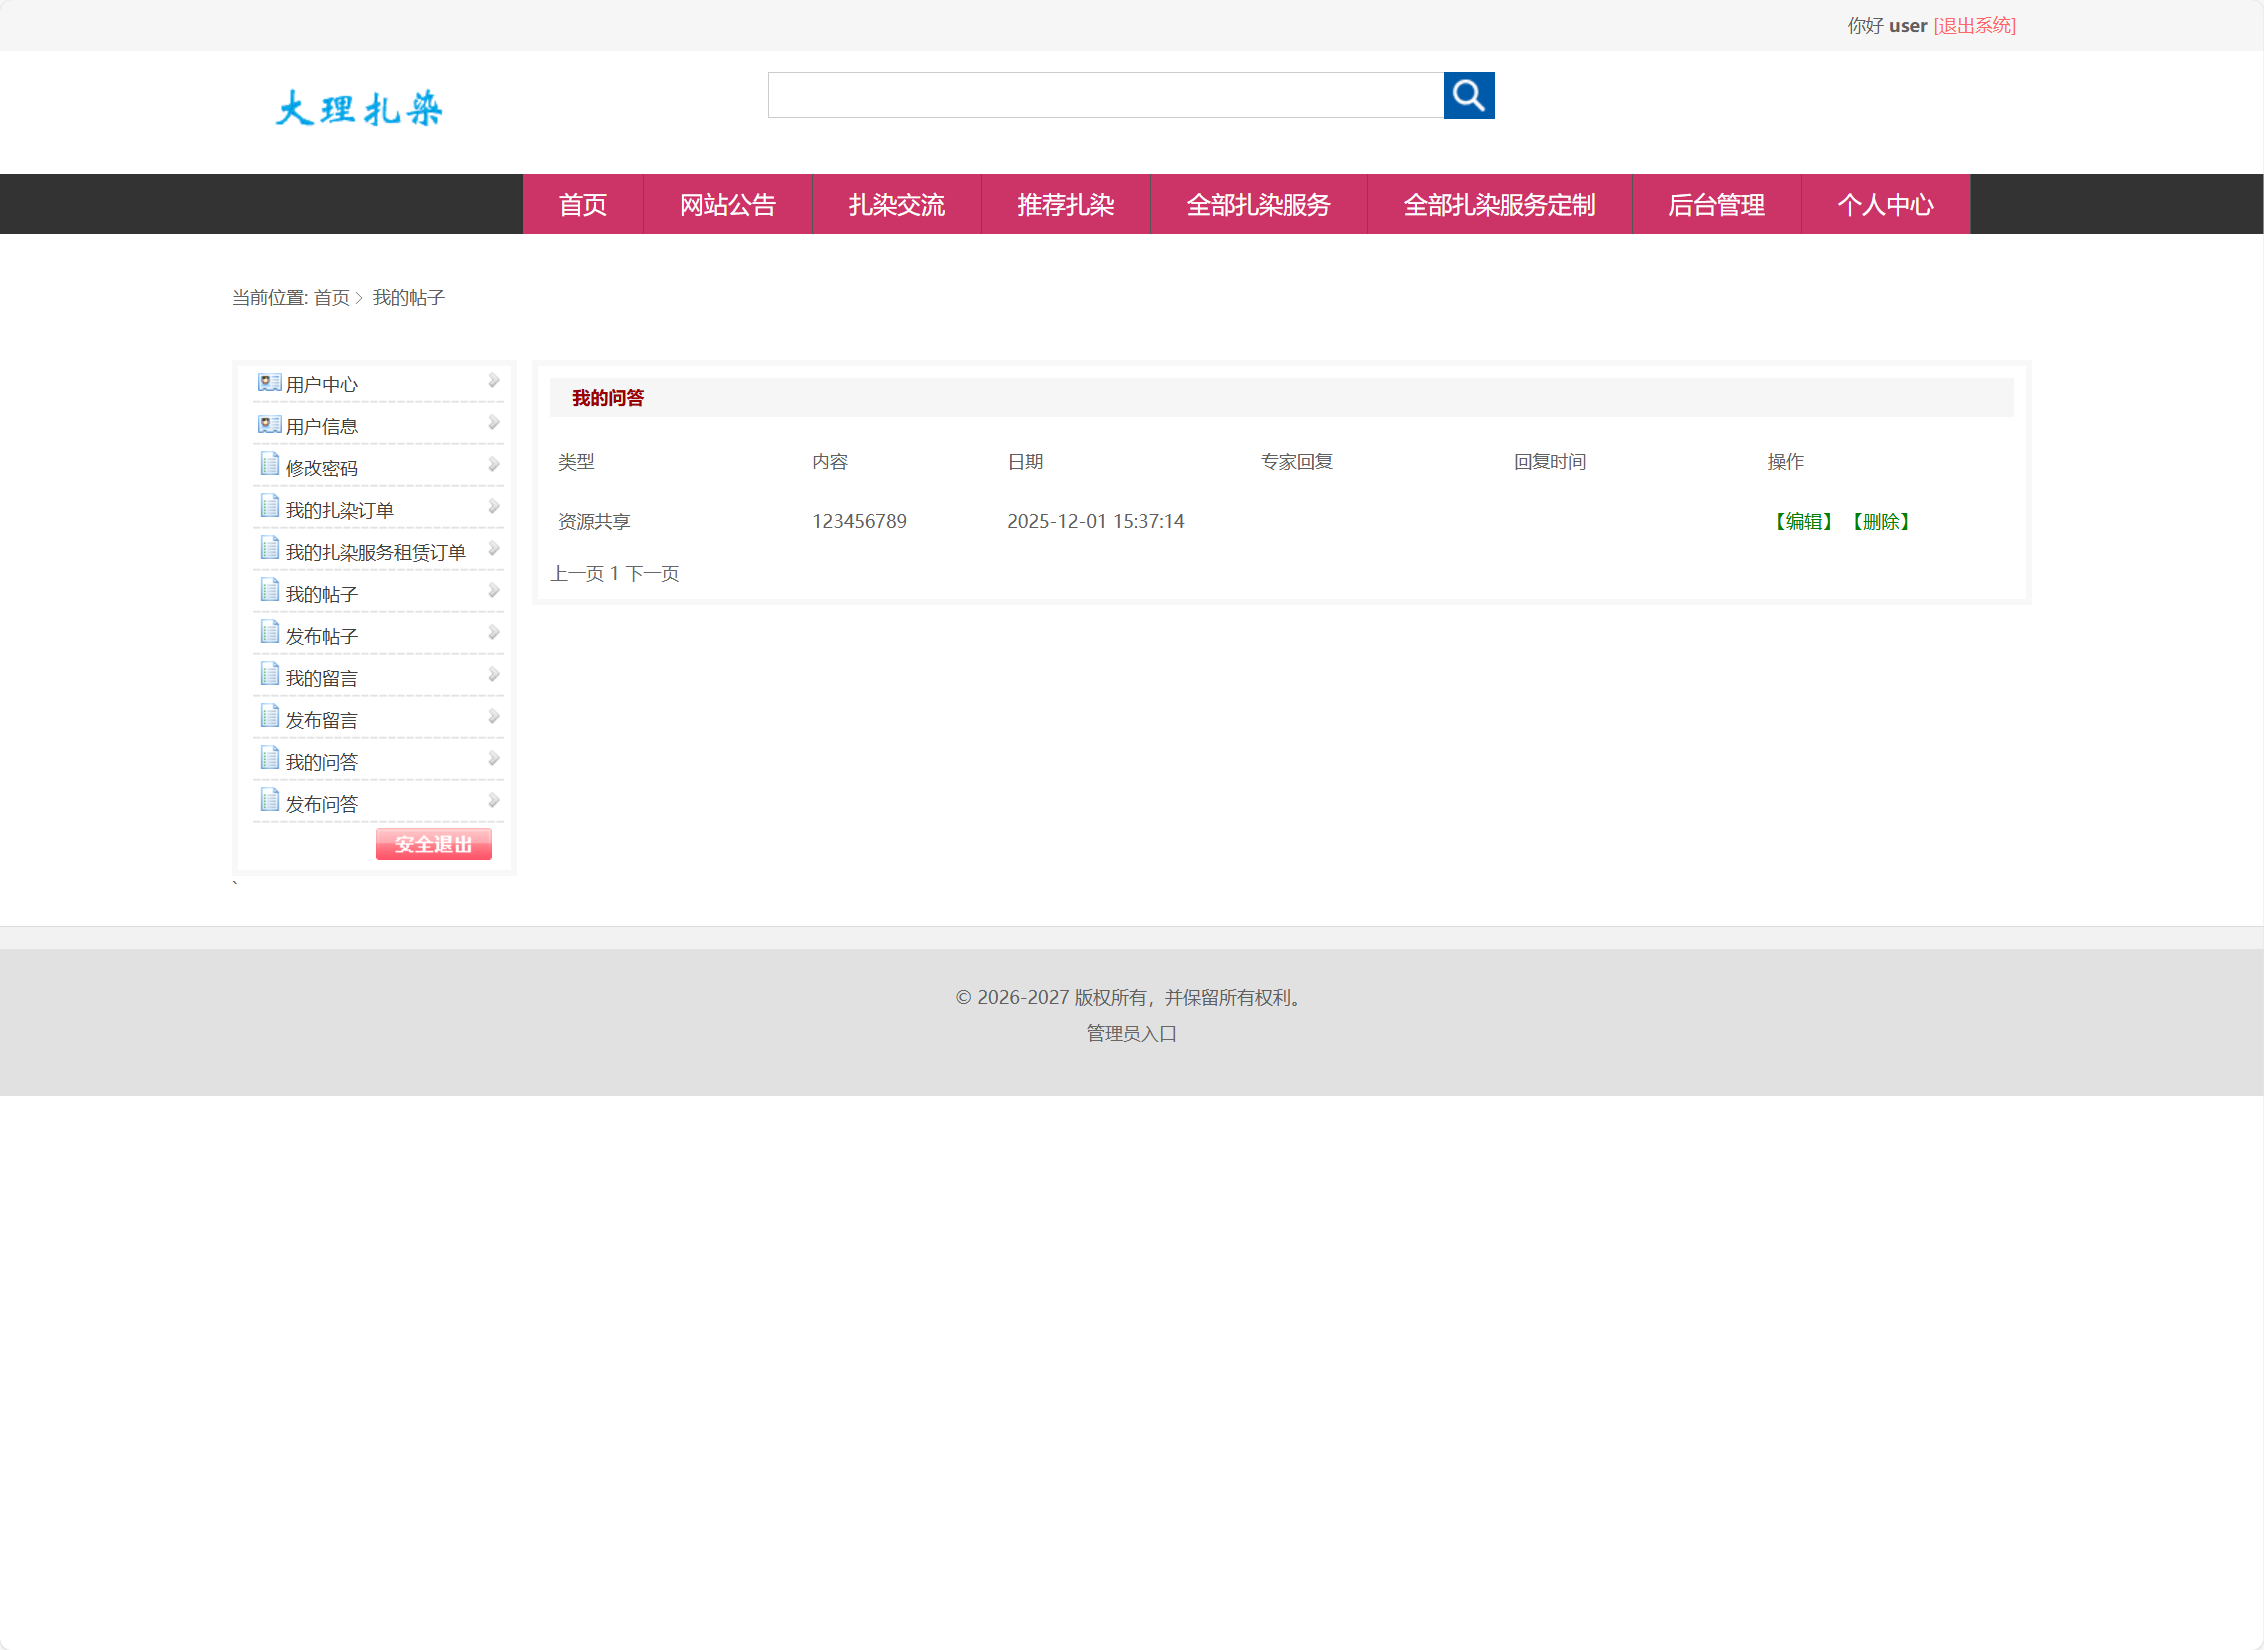Click the arrow chevron on the 我的问答 row
This screenshot has width=2264, height=1650.
[493, 759]
